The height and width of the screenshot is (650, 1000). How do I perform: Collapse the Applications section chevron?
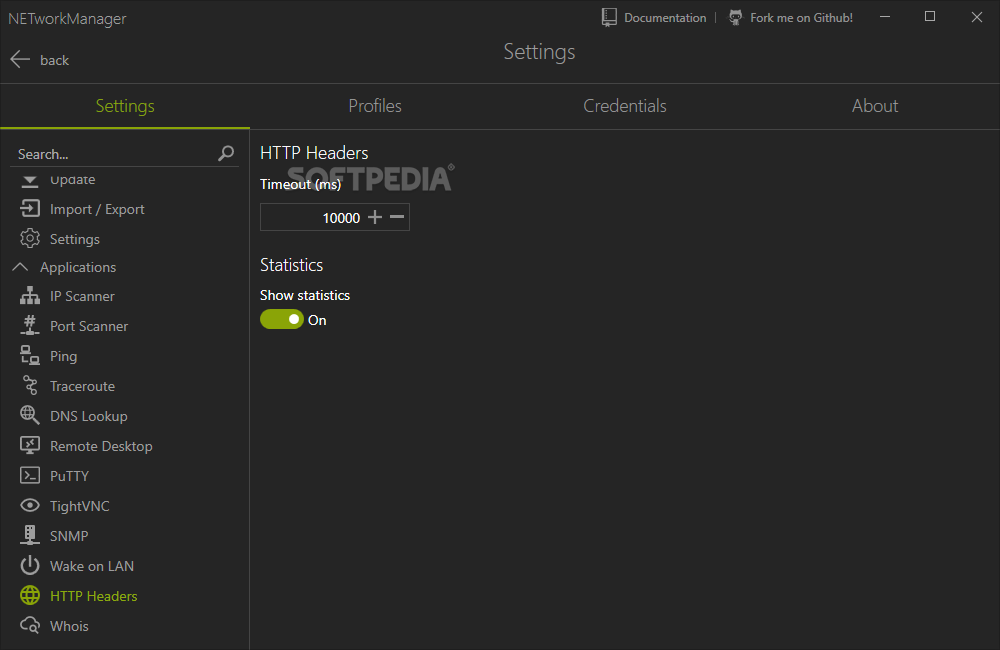pos(20,267)
